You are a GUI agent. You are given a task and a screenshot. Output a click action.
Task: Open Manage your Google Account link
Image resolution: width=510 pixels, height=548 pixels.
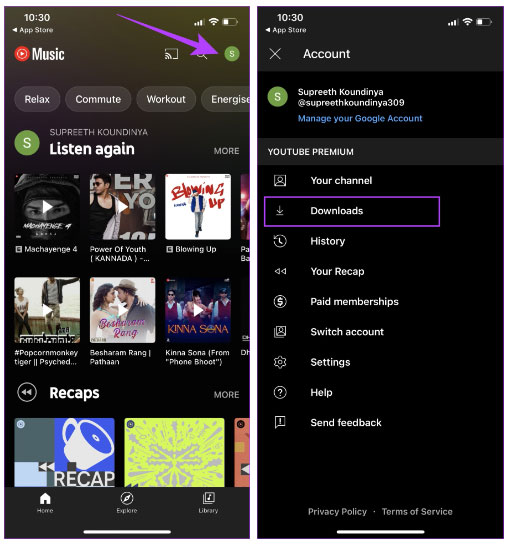(360, 118)
